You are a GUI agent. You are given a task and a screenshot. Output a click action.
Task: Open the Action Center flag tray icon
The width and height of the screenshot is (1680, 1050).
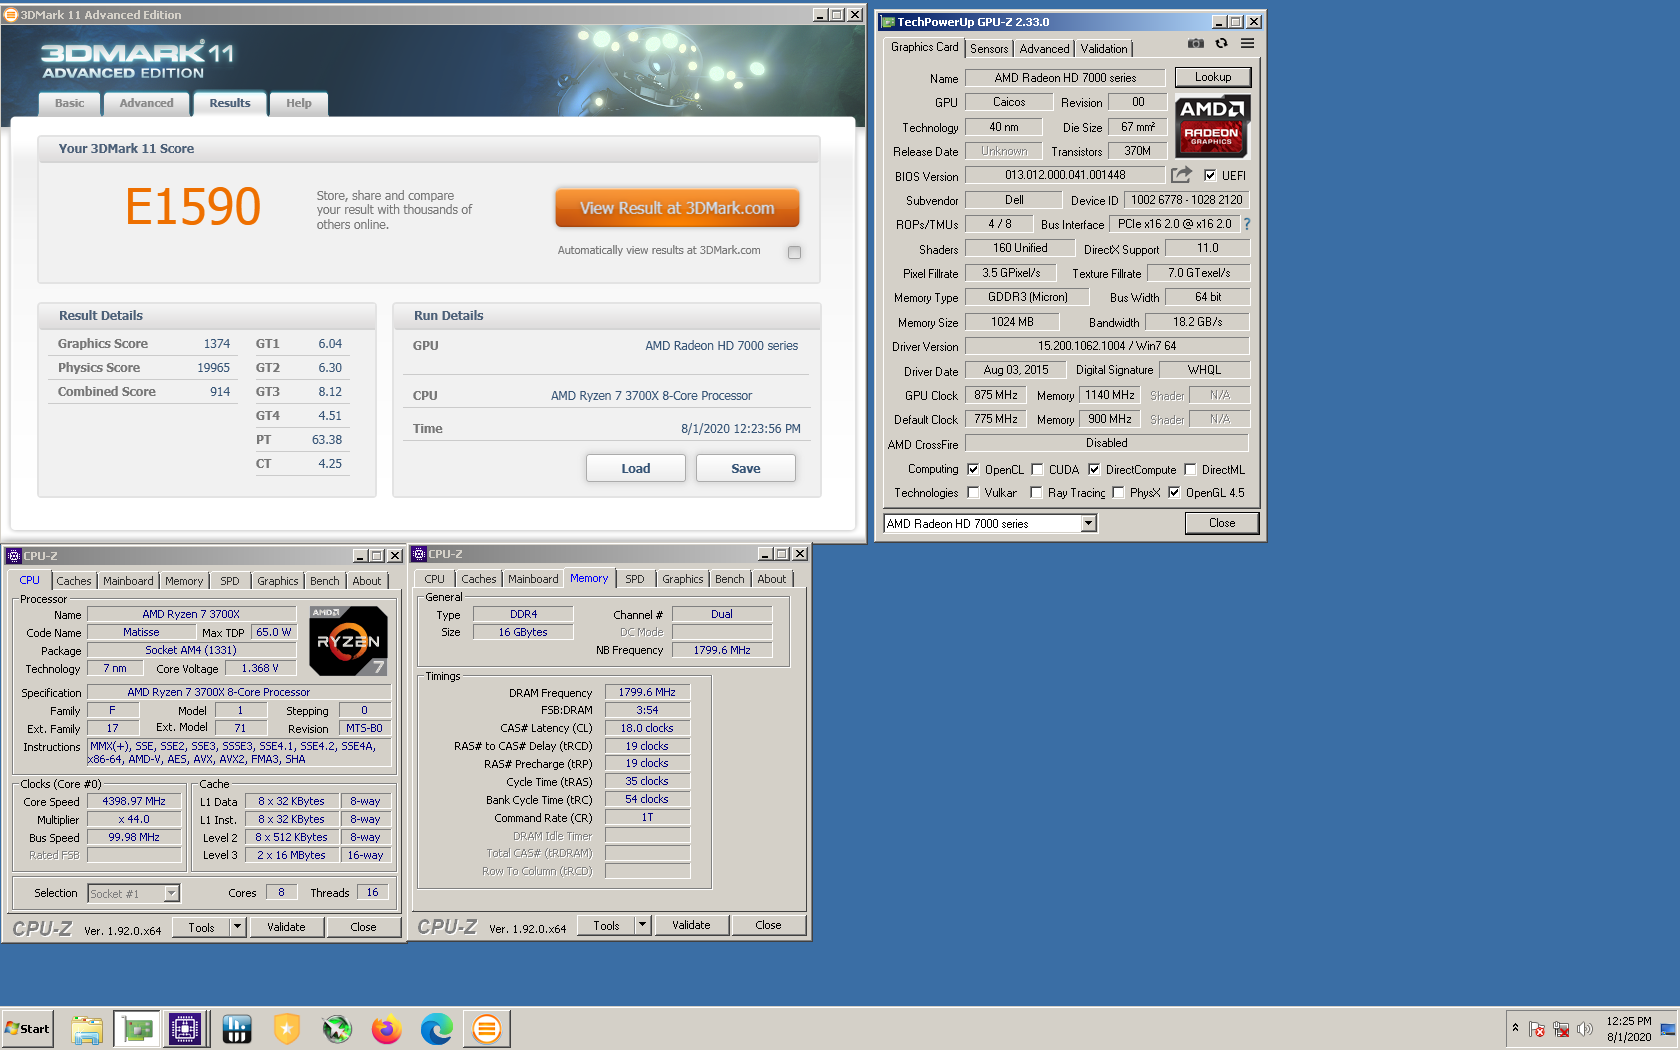1537,1029
